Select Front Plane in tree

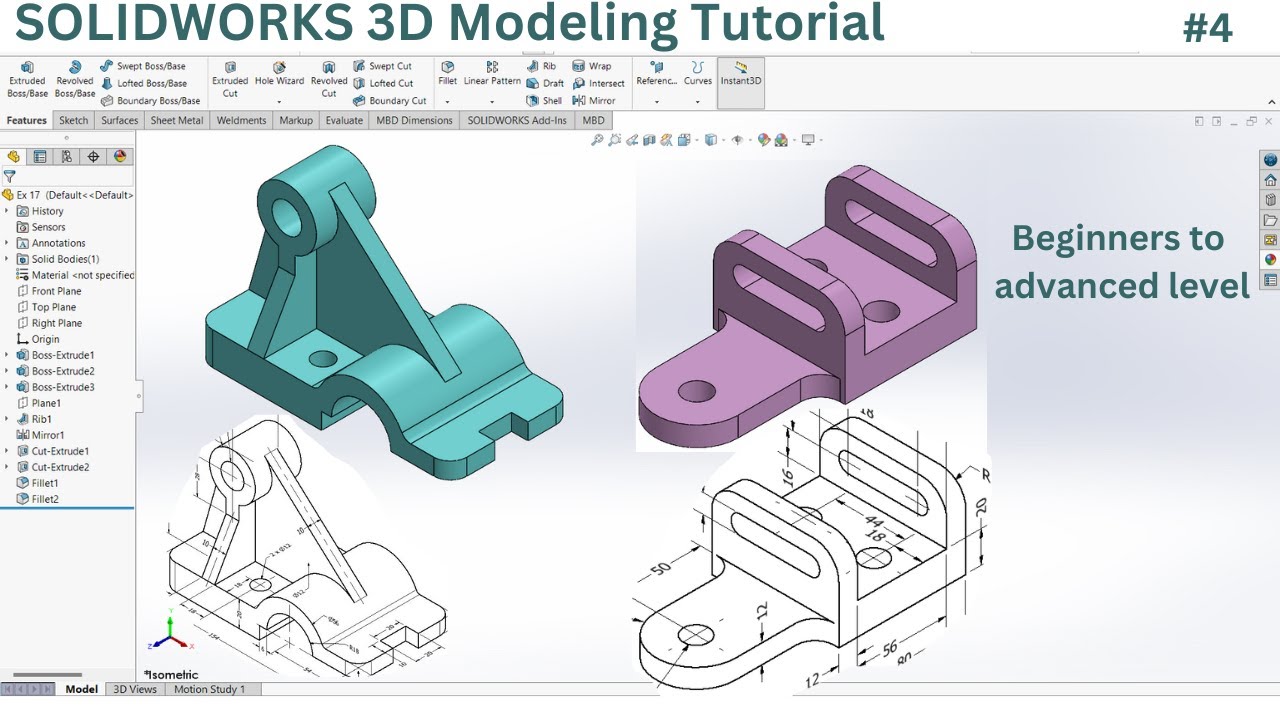[x=49, y=291]
